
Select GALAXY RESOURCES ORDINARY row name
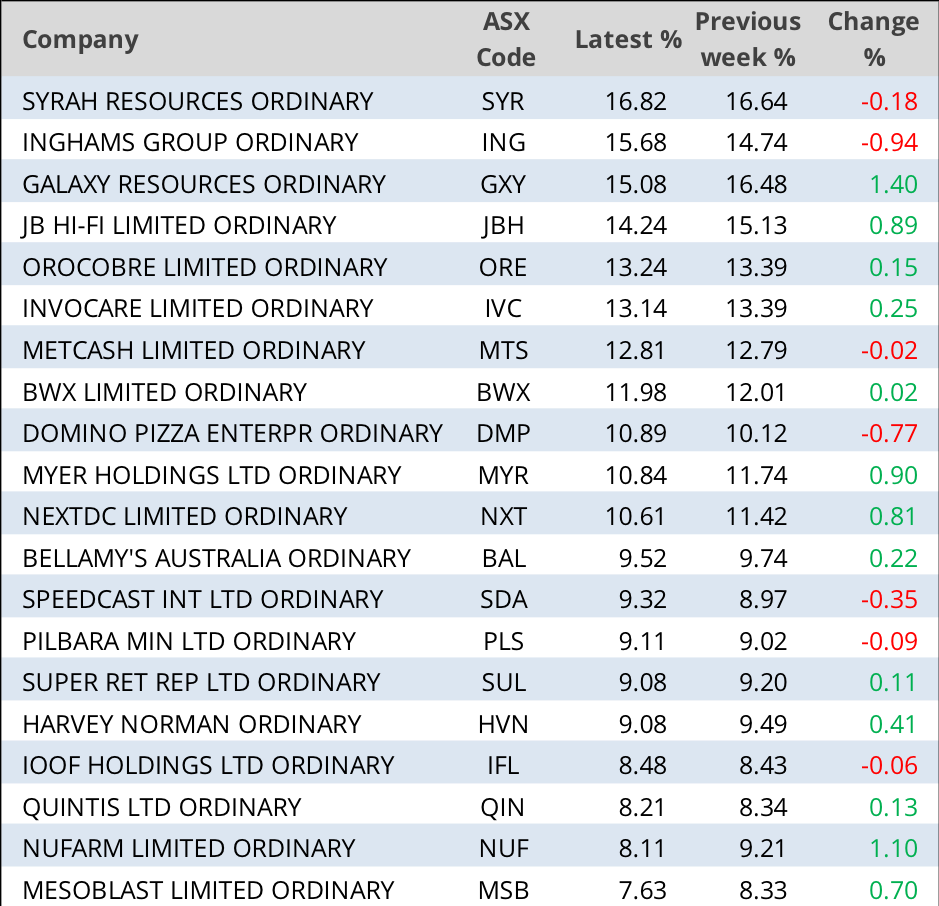pyautogui.click(x=203, y=184)
